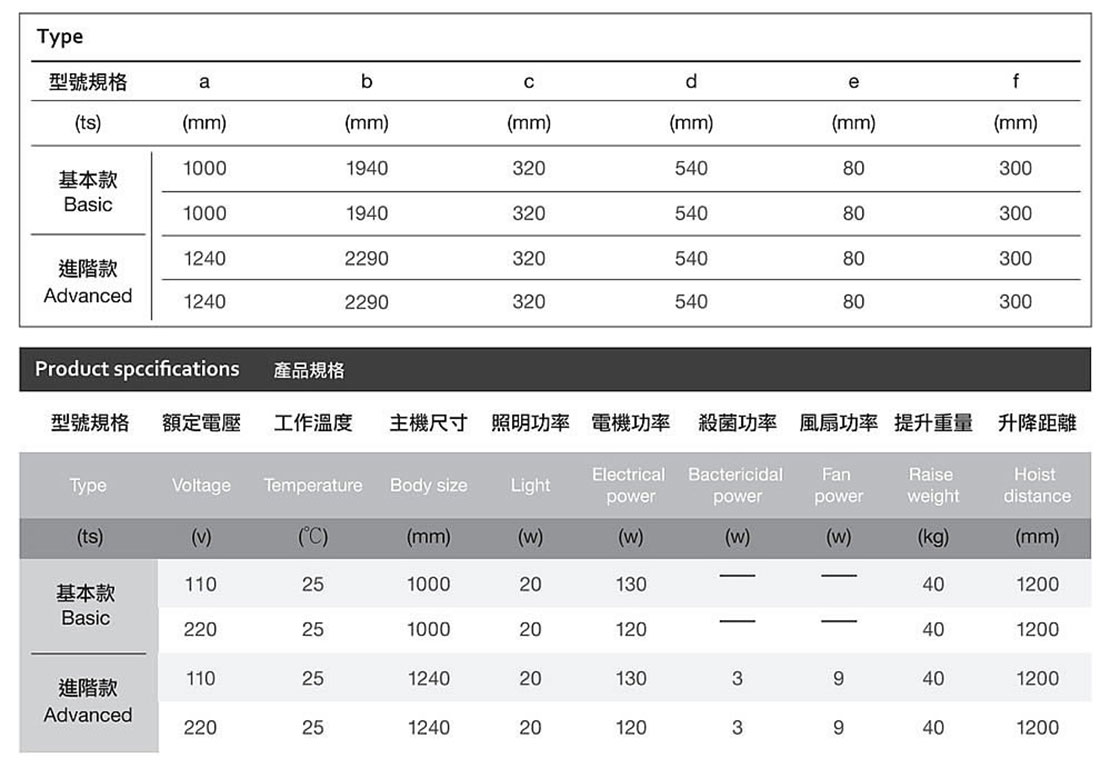
Task: Select the "Hoist distance" column header
Action: (x=1036, y=485)
